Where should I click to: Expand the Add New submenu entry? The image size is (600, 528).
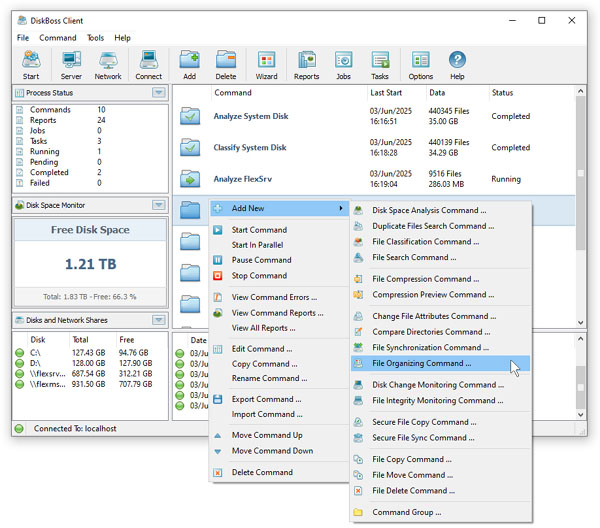pyautogui.click(x=279, y=209)
